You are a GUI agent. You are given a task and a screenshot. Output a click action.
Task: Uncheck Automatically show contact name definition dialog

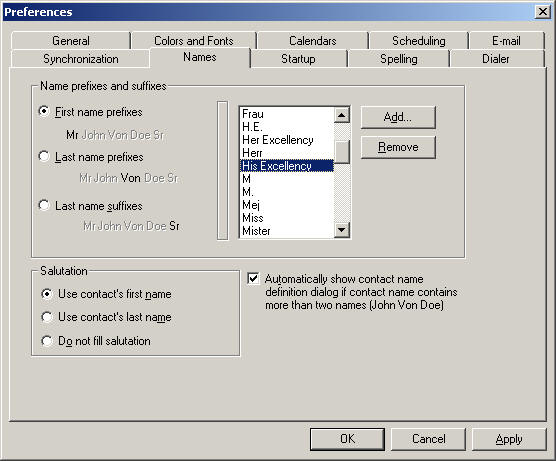coord(253,279)
